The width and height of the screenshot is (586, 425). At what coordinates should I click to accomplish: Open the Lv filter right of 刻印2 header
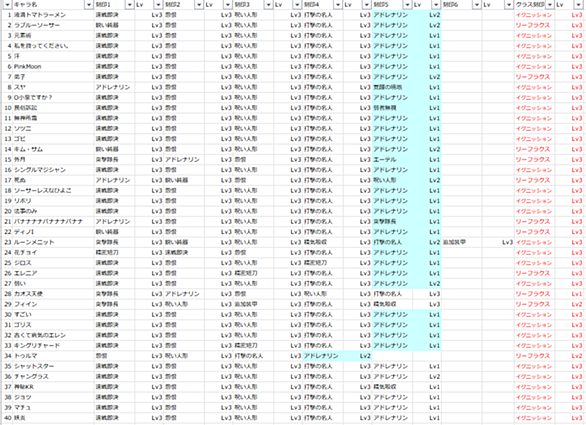coord(228,4)
